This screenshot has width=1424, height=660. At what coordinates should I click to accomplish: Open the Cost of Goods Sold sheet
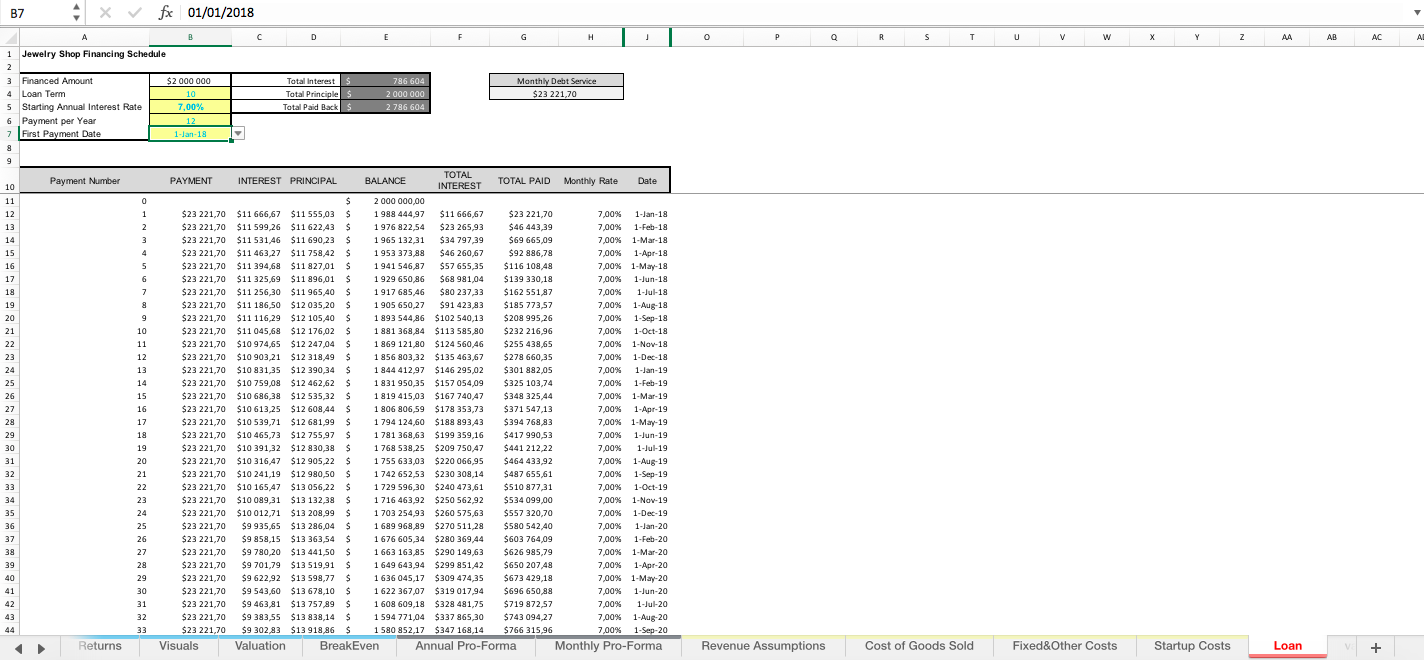919,646
